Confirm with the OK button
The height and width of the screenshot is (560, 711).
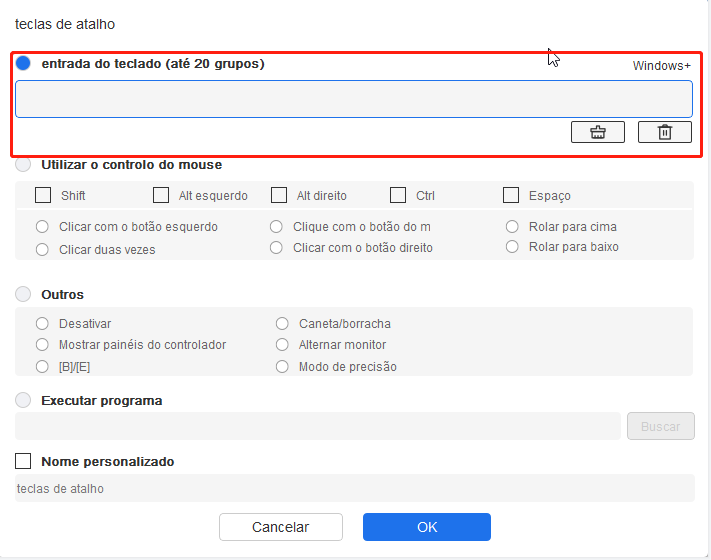click(x=427, y=527)
